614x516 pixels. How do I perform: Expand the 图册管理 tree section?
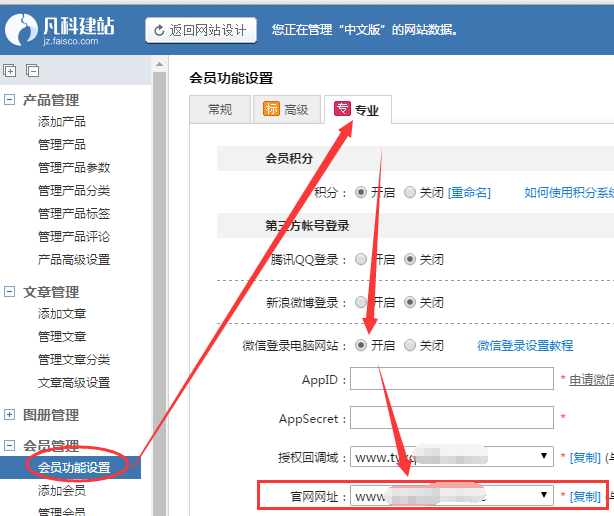10,415
